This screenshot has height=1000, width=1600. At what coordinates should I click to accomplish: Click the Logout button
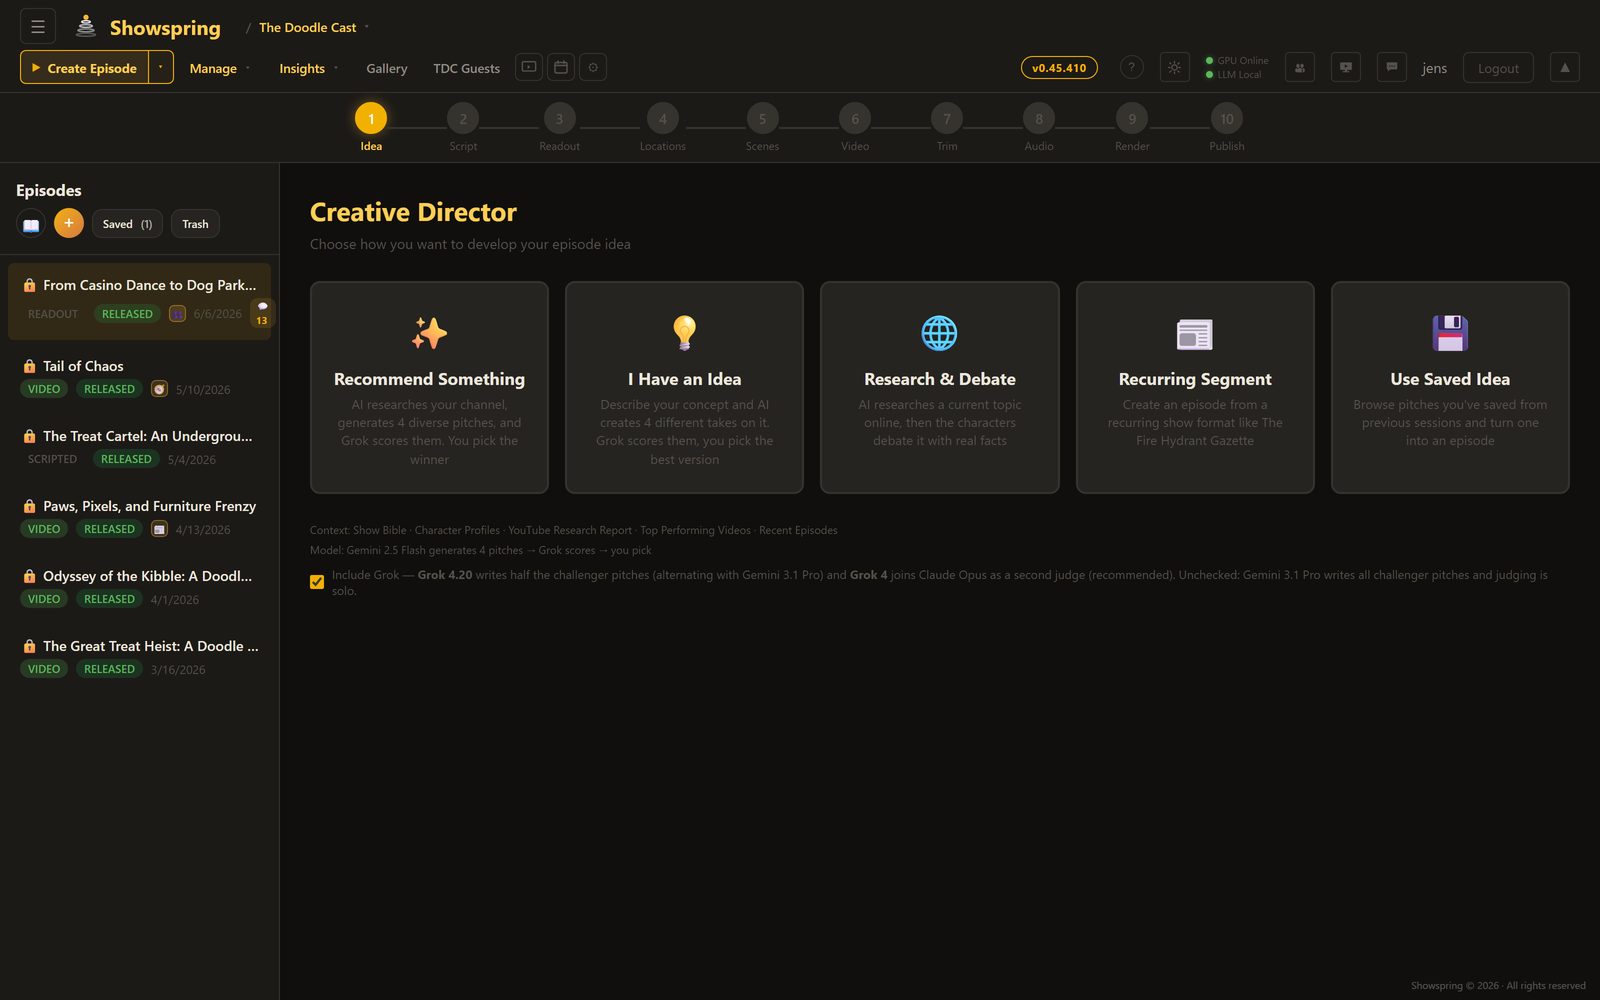tap(1498, 68)
